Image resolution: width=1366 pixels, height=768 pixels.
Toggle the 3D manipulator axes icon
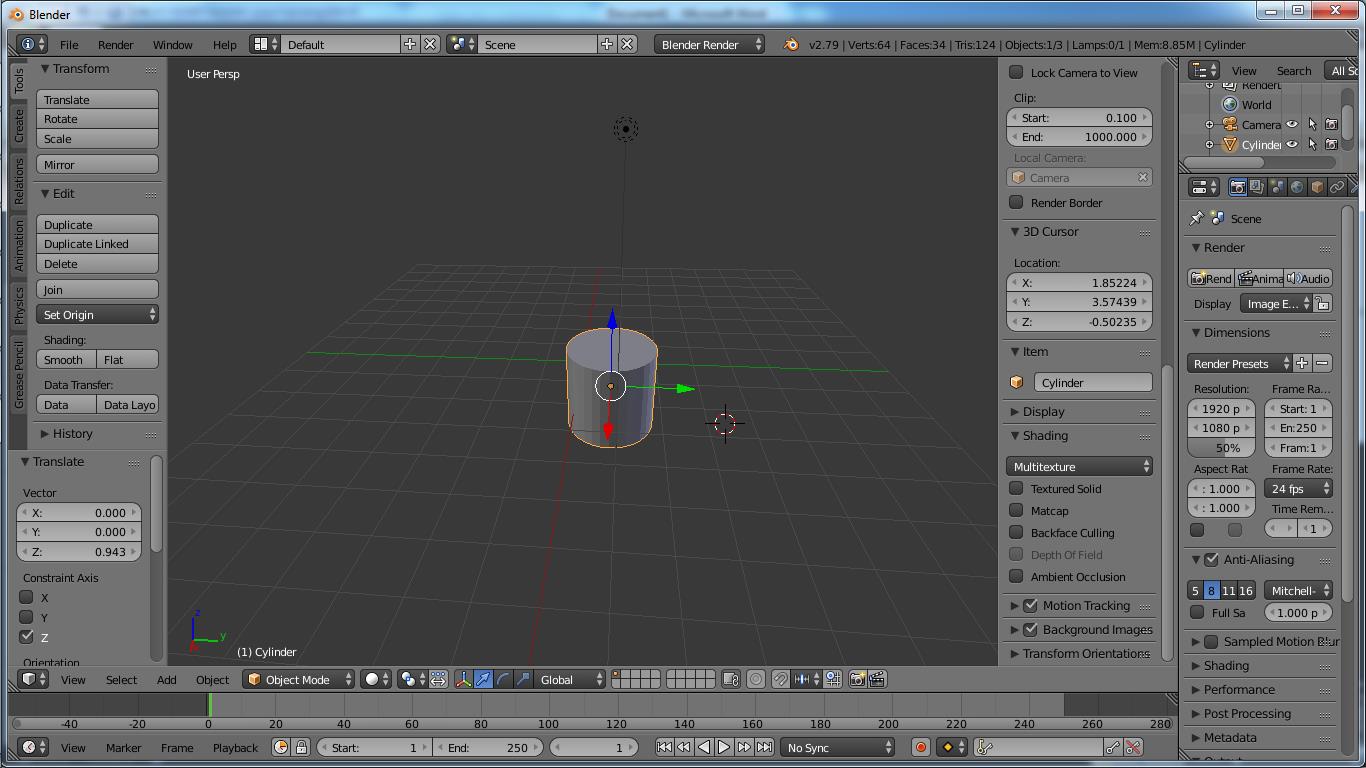click(463, 679)
